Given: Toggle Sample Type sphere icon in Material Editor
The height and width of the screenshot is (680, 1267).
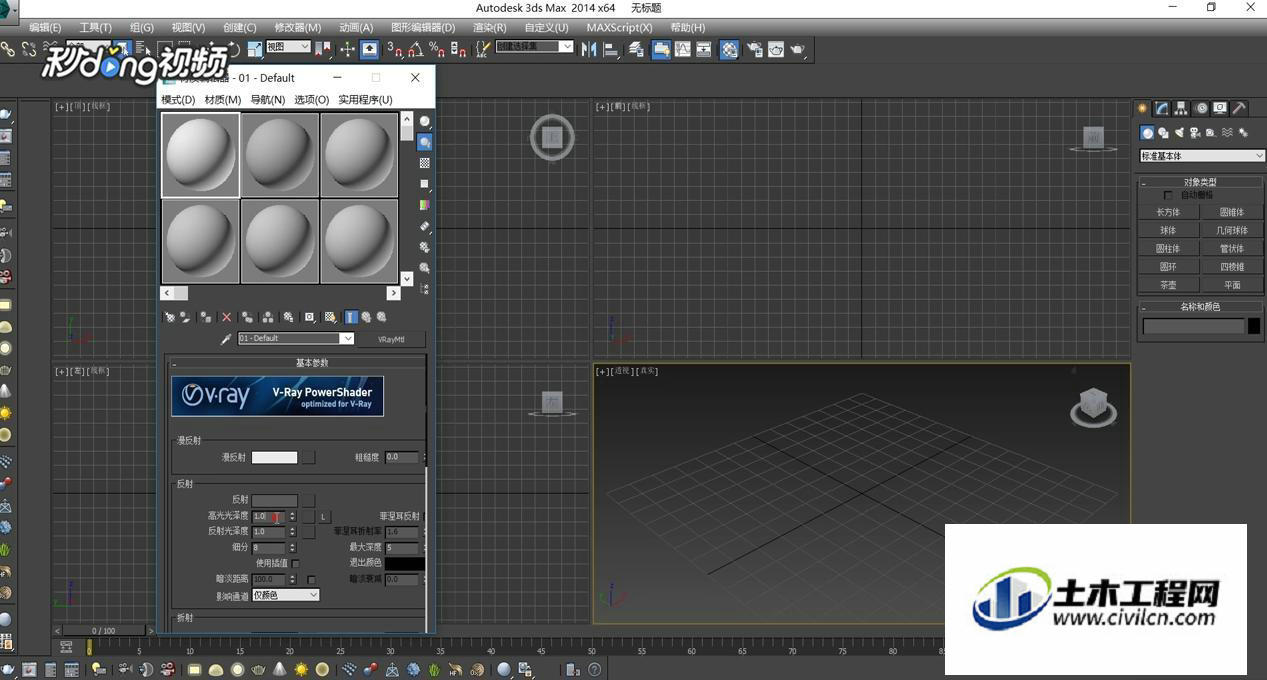Looking at the screenshot, I should (425, 121).
